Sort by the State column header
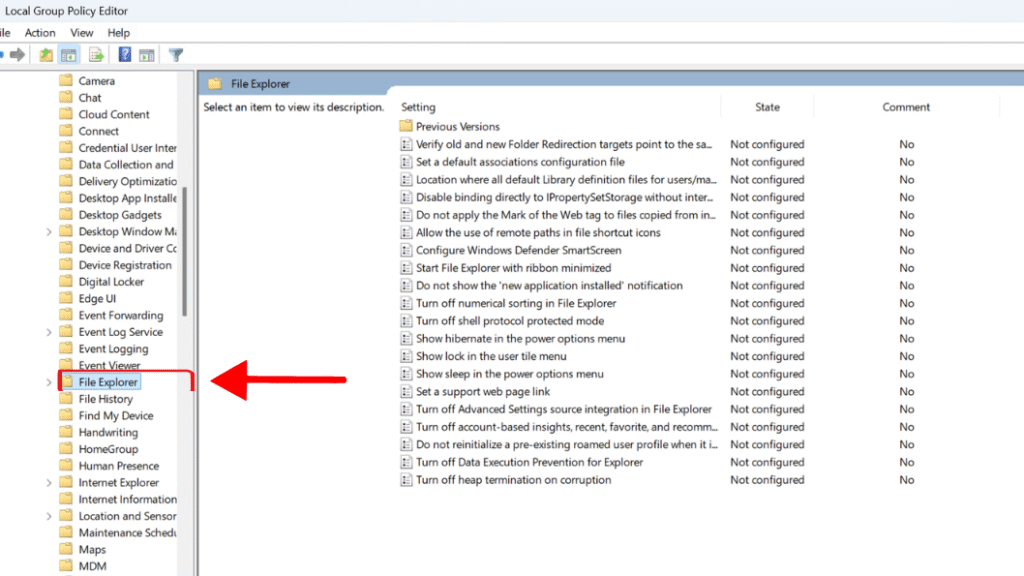 (x=767, y=107)
